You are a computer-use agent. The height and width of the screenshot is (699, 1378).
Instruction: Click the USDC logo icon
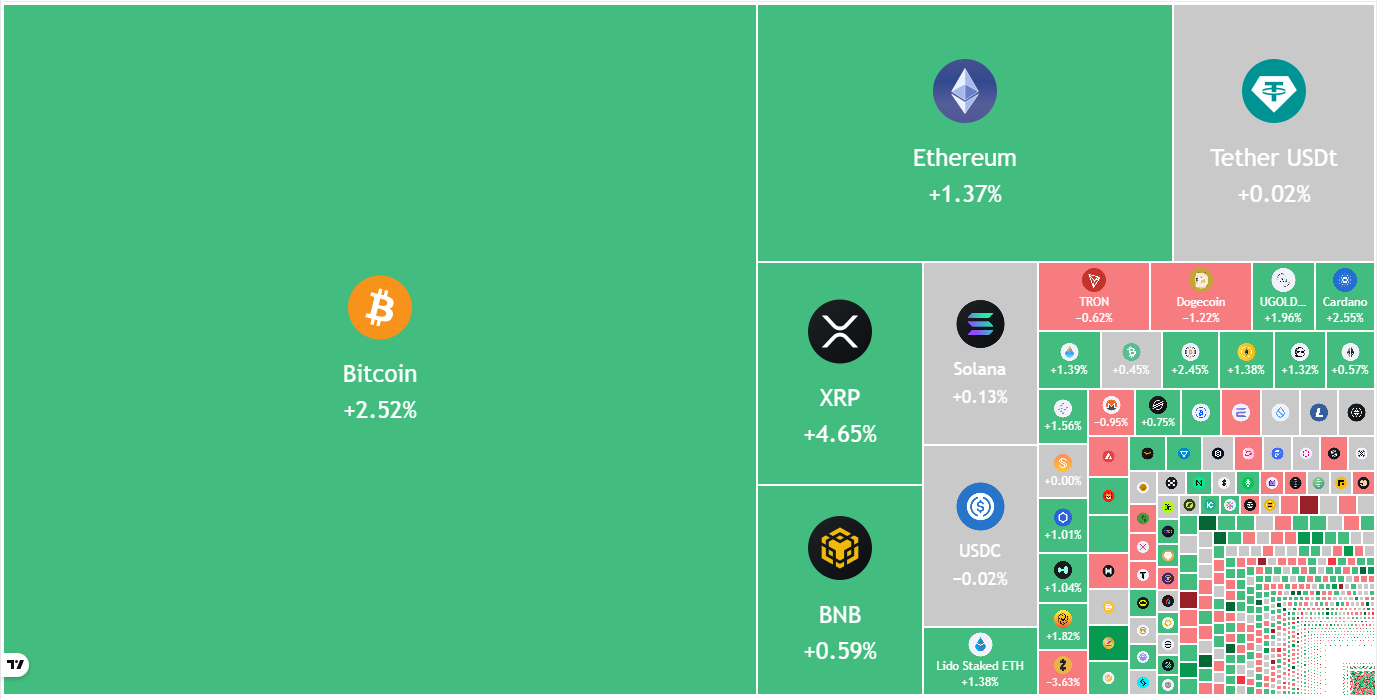(x=980, y=507)
